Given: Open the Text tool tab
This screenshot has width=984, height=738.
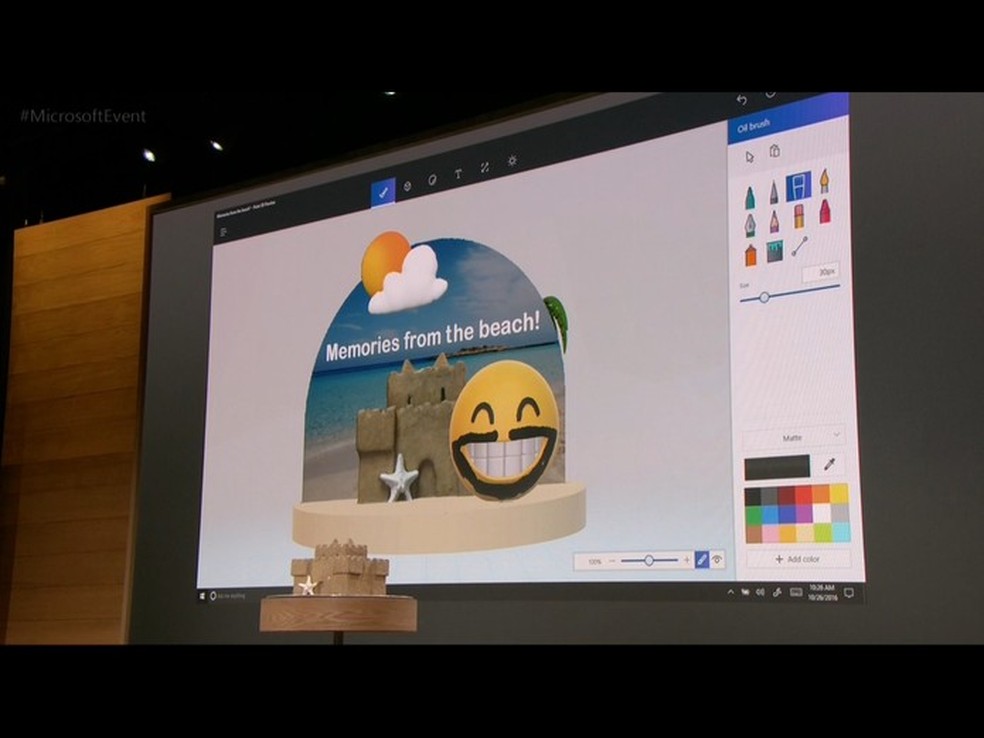Looking at the screenshot, I should pos(458,174).
